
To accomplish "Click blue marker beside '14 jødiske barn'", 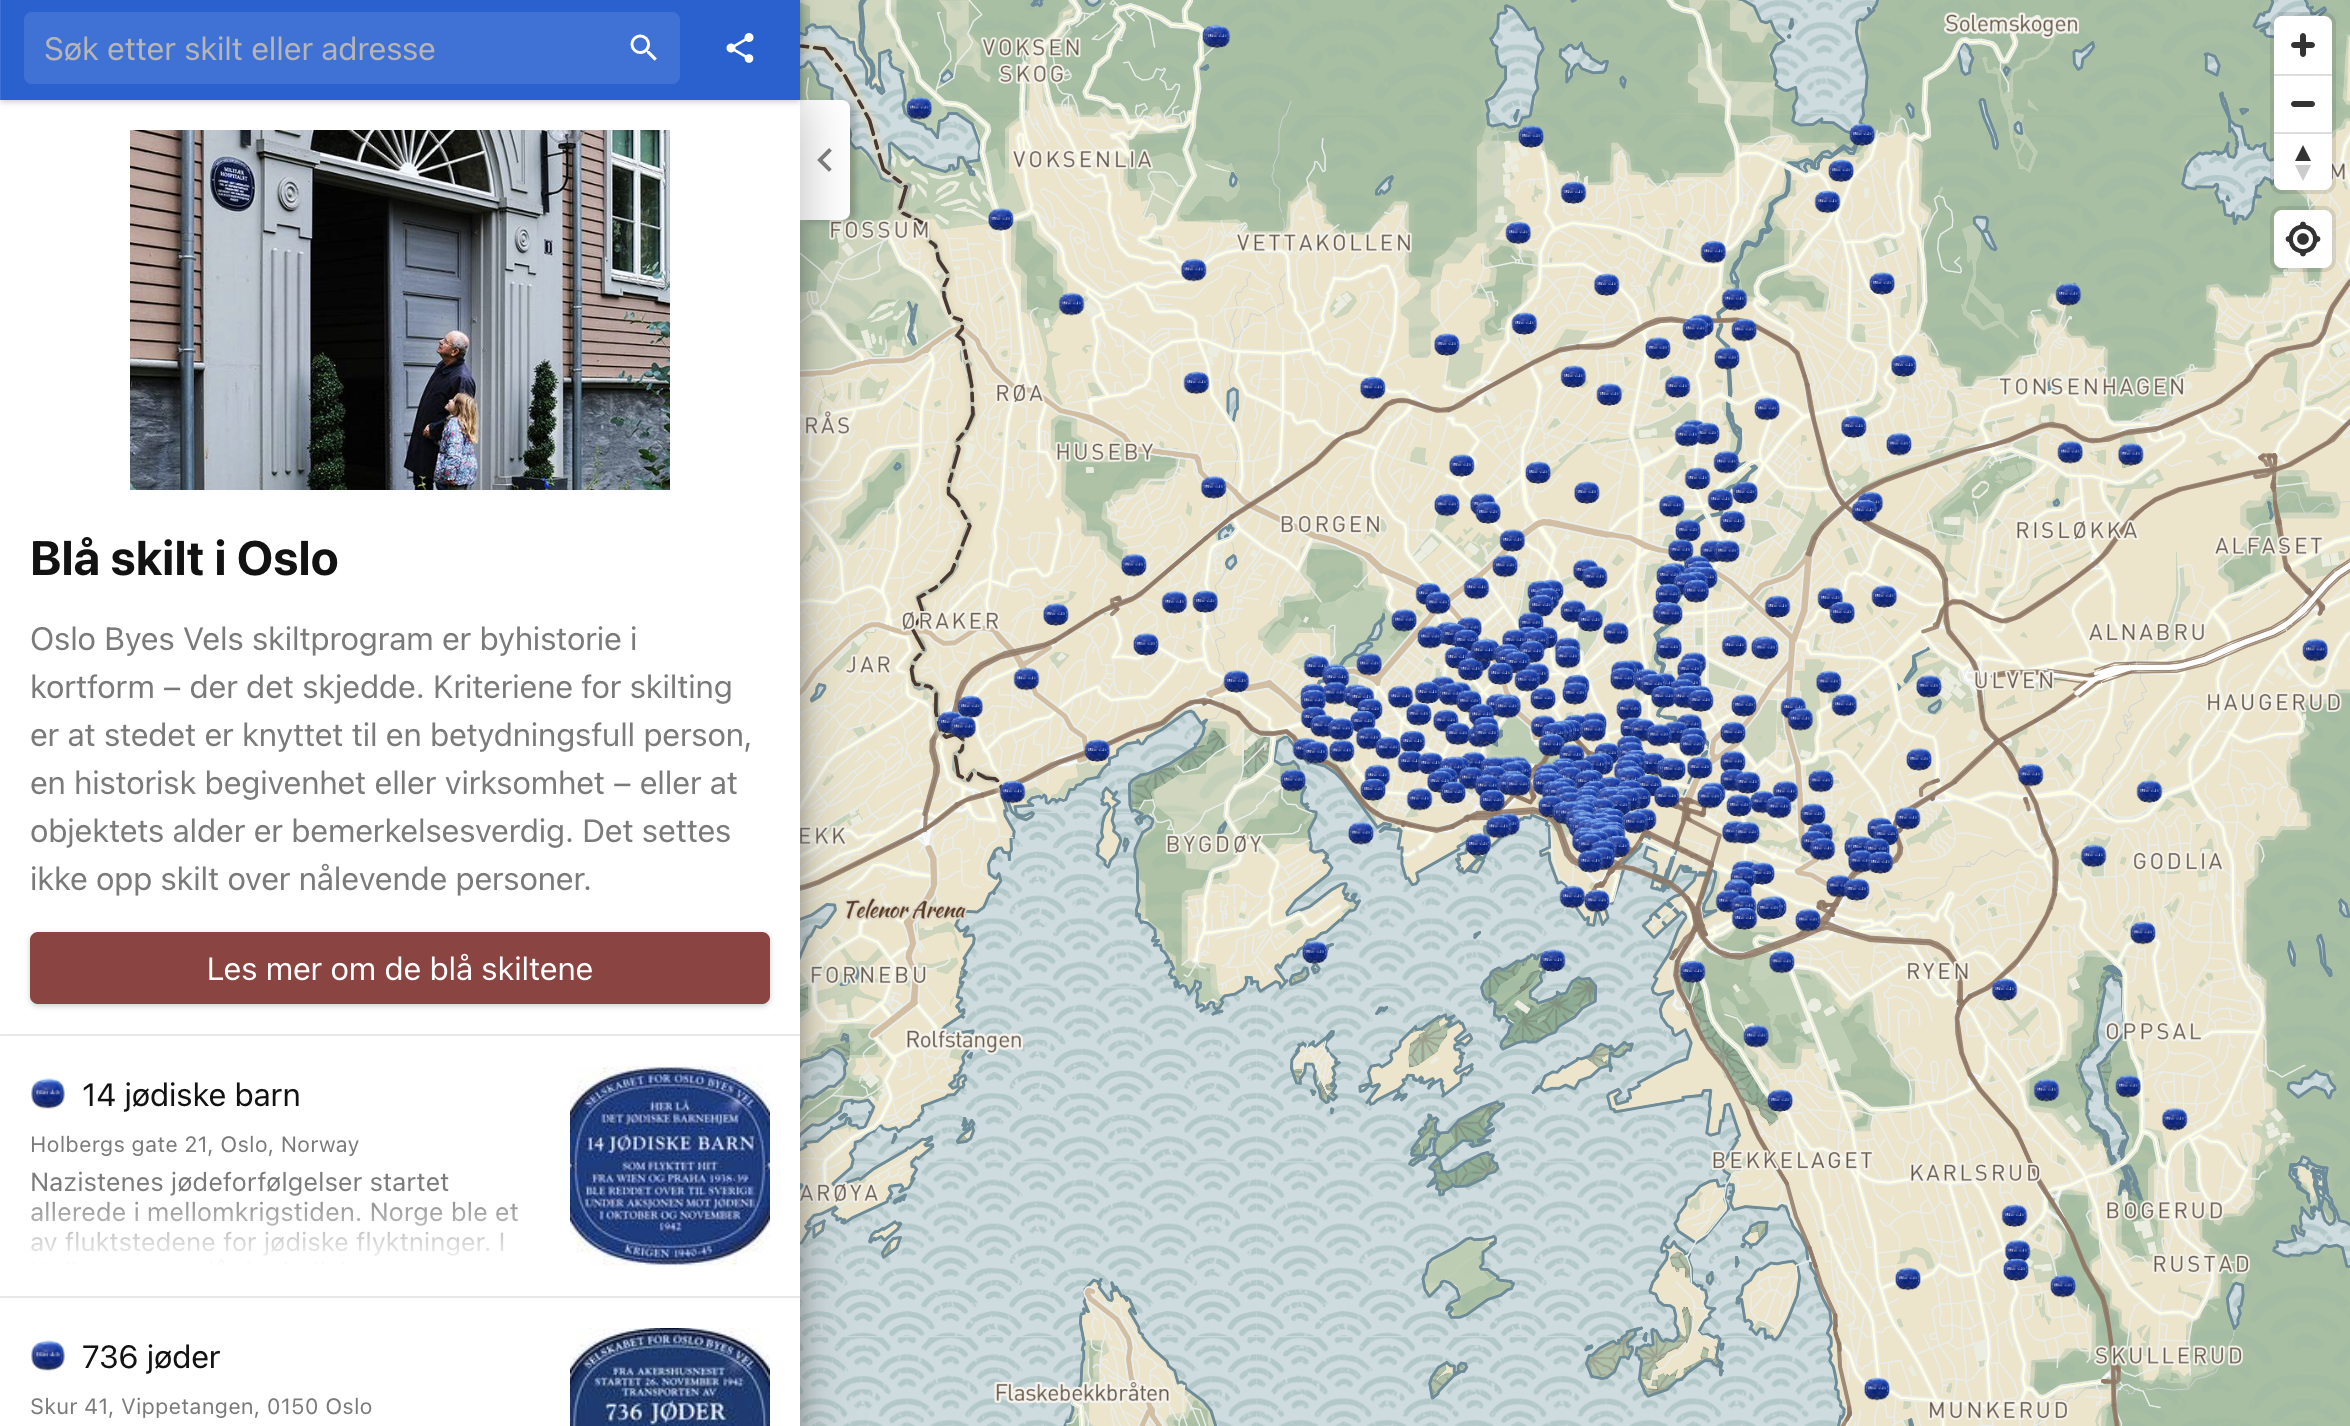I will click(48, 1094).
